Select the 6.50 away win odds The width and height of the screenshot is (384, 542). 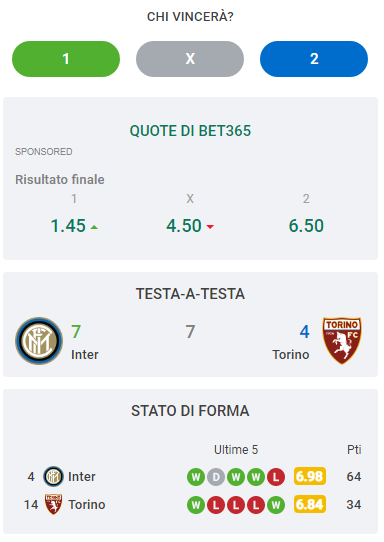(x=306, y=226)
